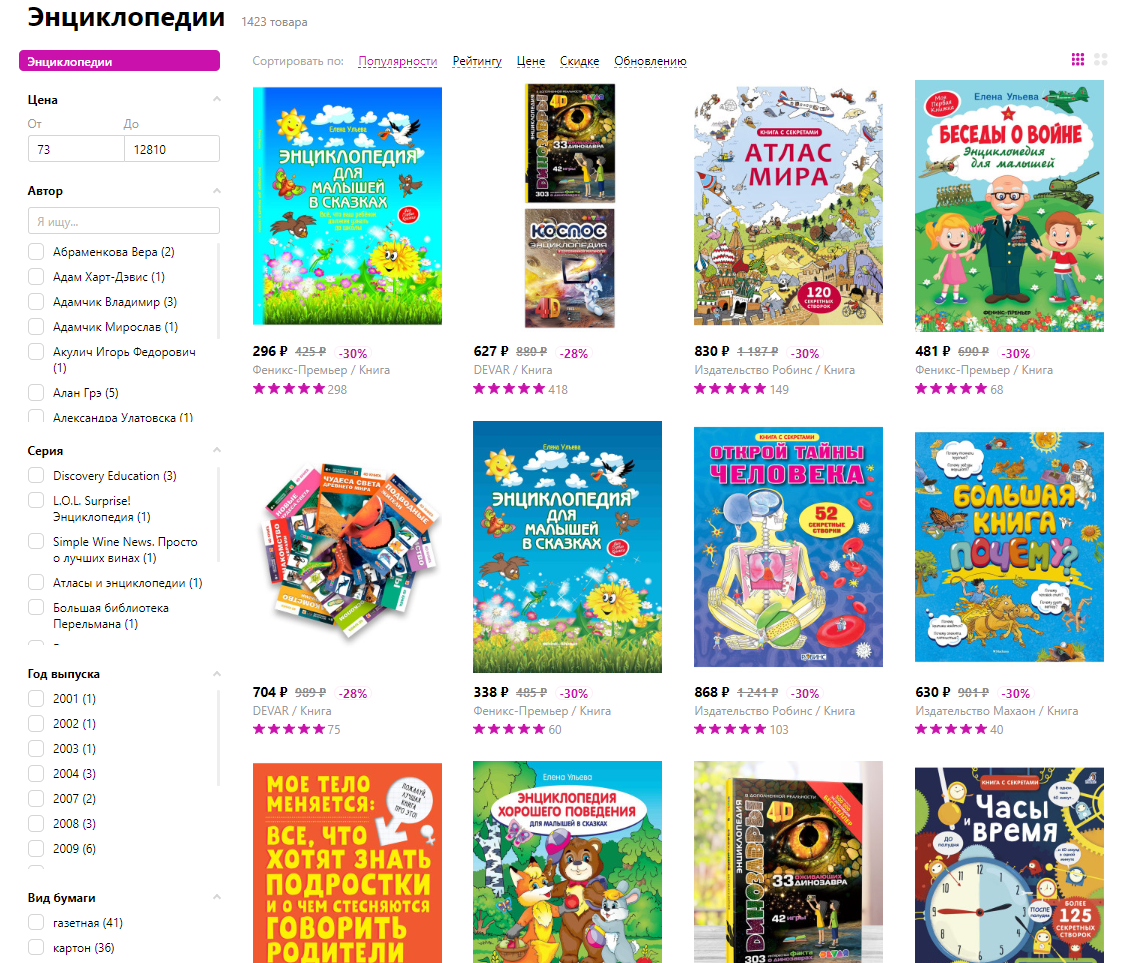Click the purple Энциклопедии category button
This screenshot has height=963, width=1138.
tap(120, 61)
